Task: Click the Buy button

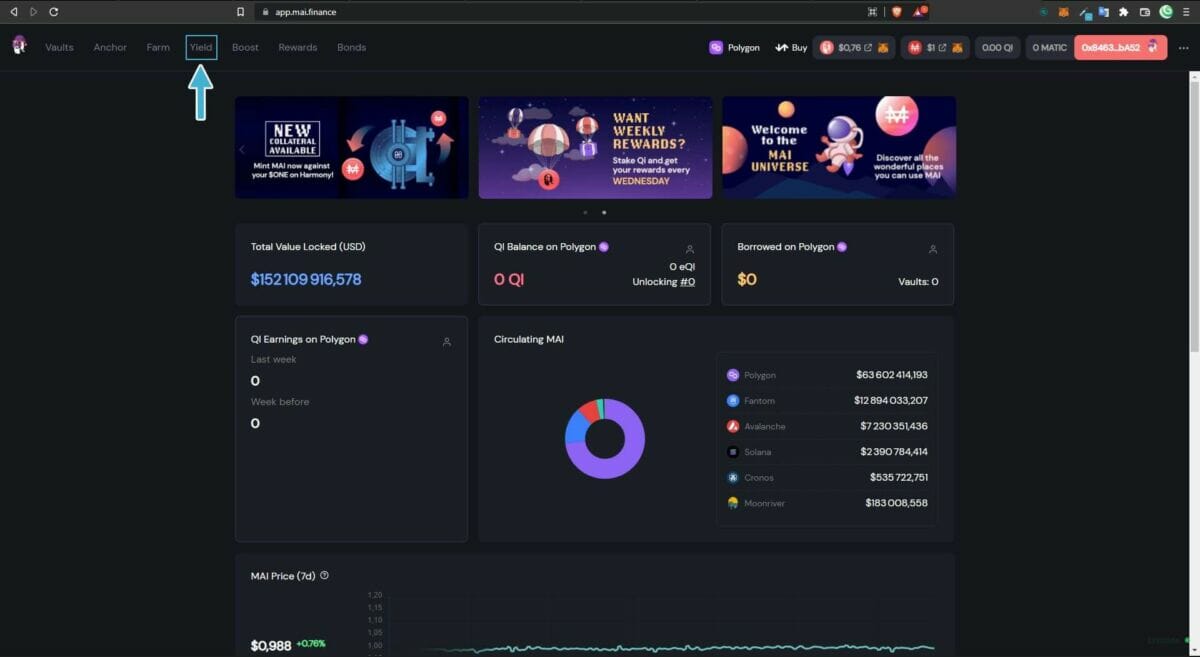Action: (791, 48)
